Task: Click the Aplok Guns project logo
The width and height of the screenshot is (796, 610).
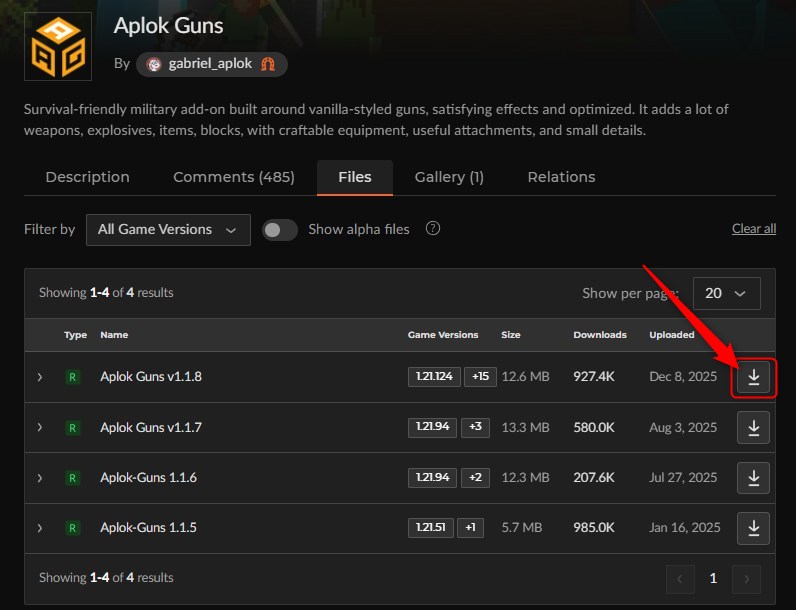Action: point(58,46)
